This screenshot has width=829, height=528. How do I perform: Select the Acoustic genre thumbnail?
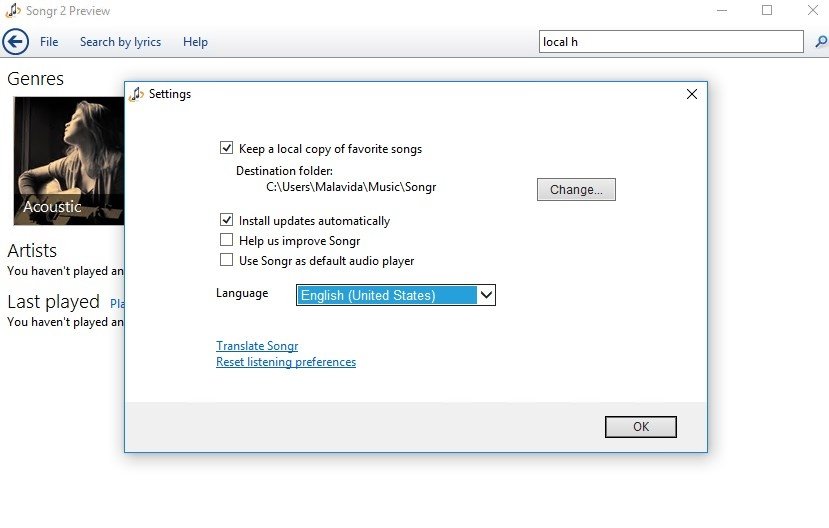click(69, 161)
